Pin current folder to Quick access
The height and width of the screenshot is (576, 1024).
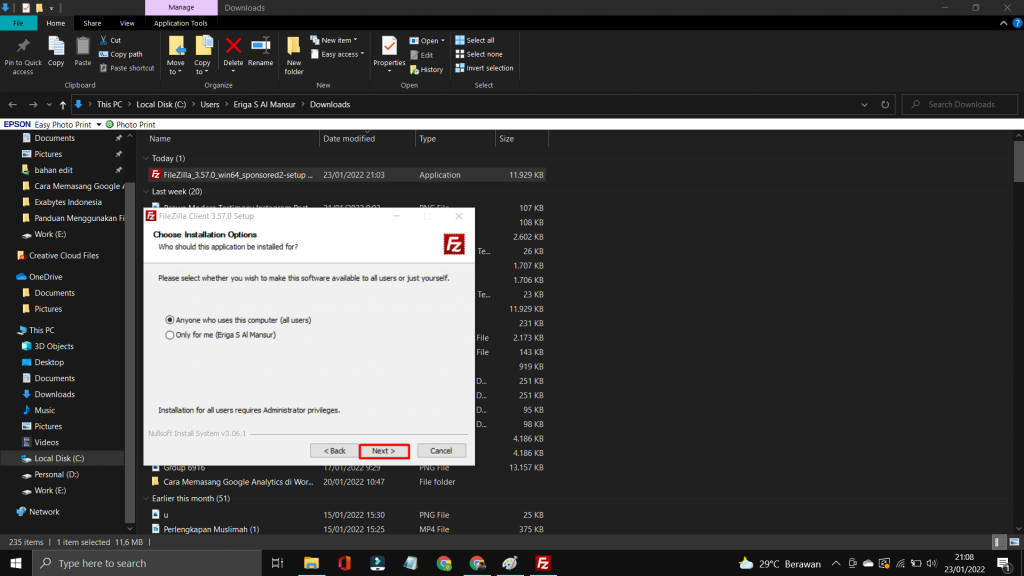(22, 55)
